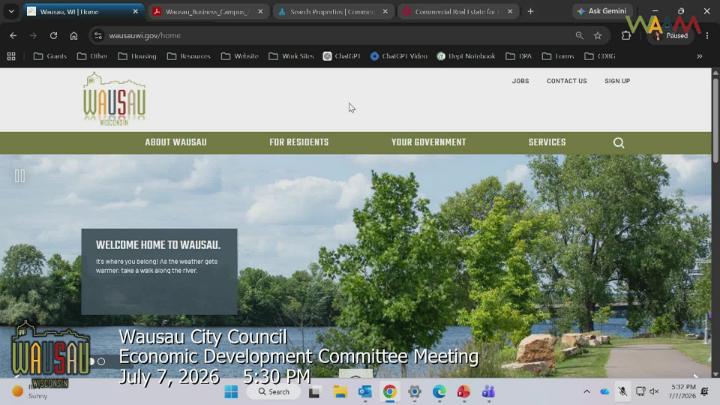Open Microsoft Edge from taskbar
The image size is (720, 405).
(439, 392)
